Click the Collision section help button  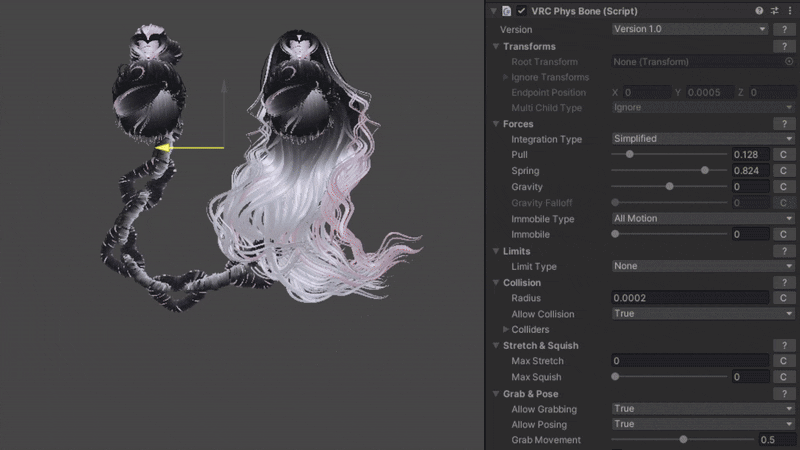coord(785,283)
